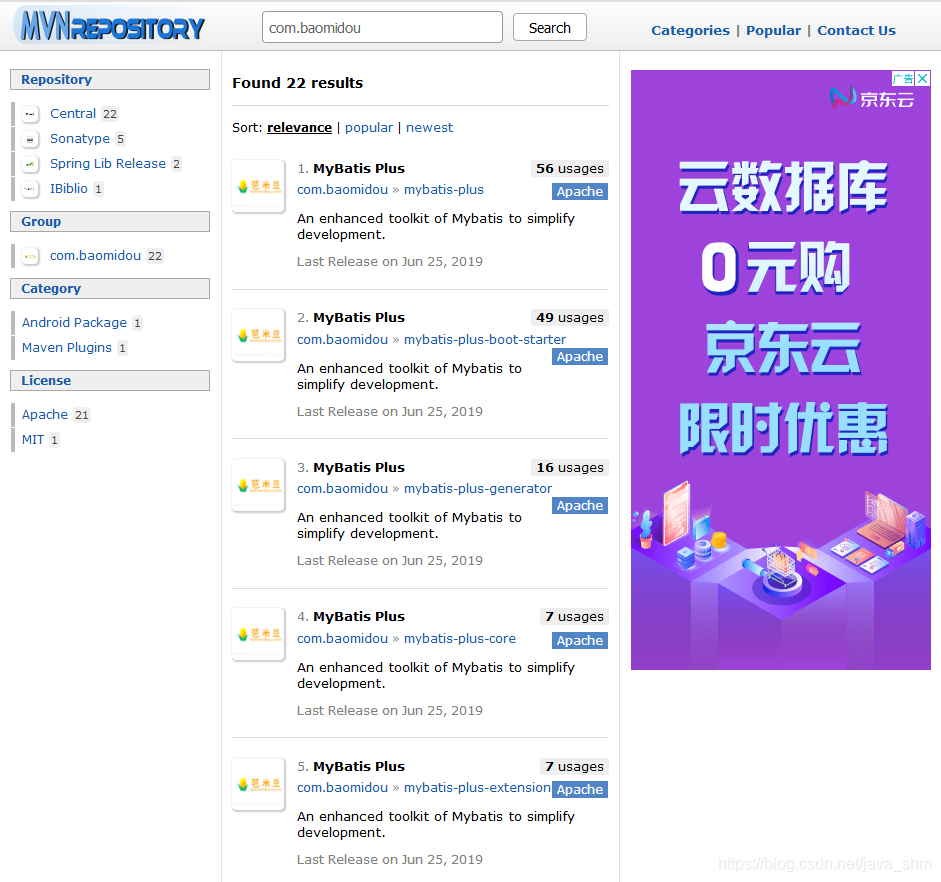941x882 pixels.
Task: Click com.baomidou group link in result 1
Action: [343, 190]
